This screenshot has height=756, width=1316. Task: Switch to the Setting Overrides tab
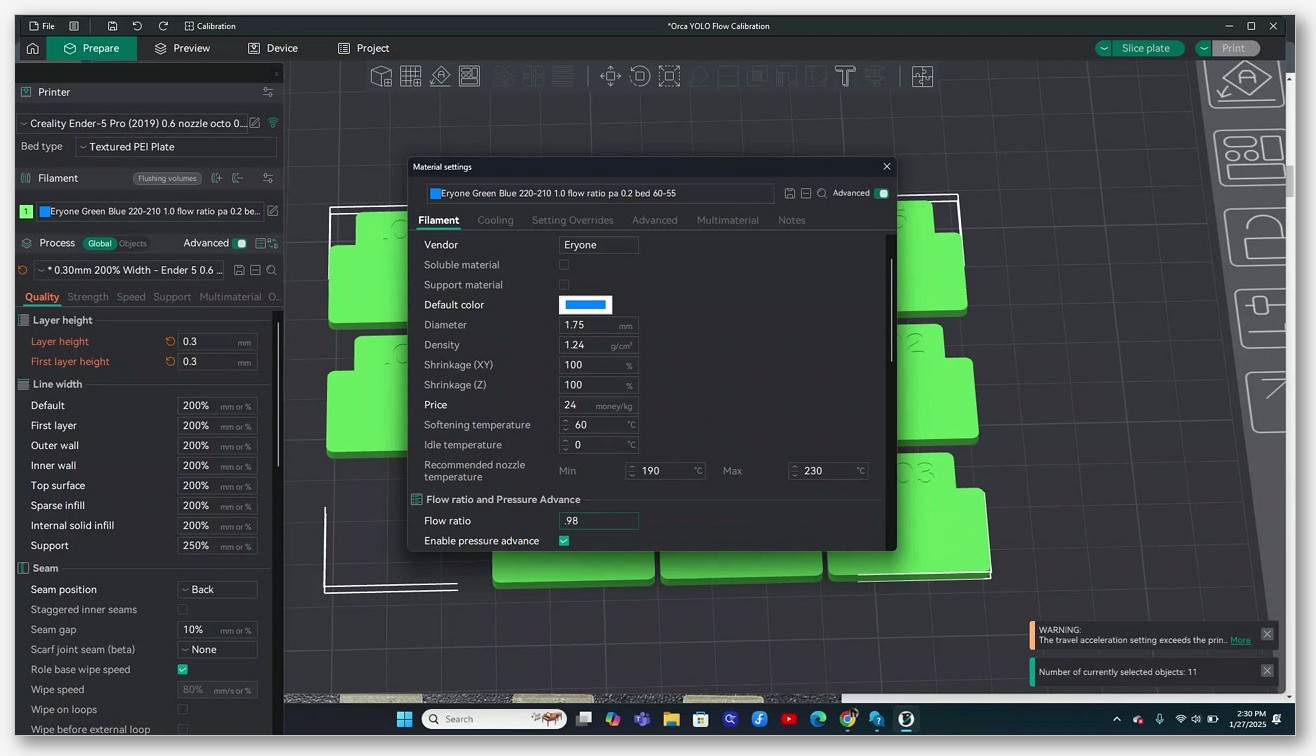pyautogui.click(x=573, y=220)
